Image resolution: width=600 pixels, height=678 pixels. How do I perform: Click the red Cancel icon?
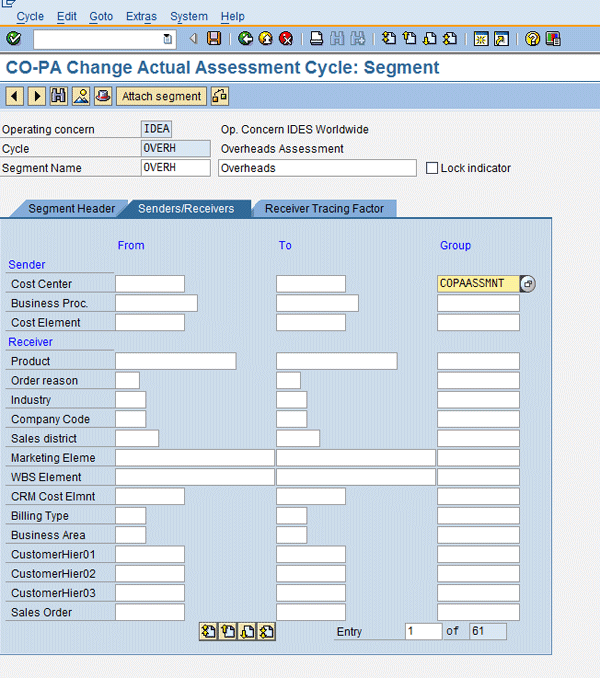[x=286, y=39]
